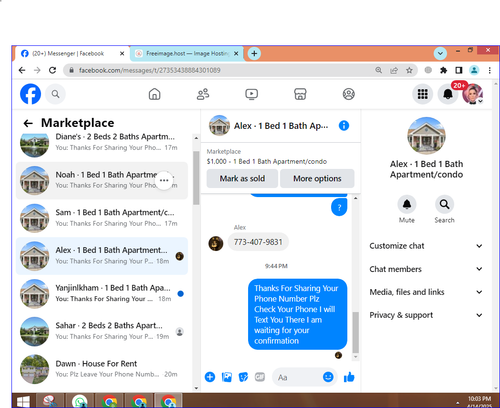
Task: Open the Facebook logo home
Action: point(30,94)
